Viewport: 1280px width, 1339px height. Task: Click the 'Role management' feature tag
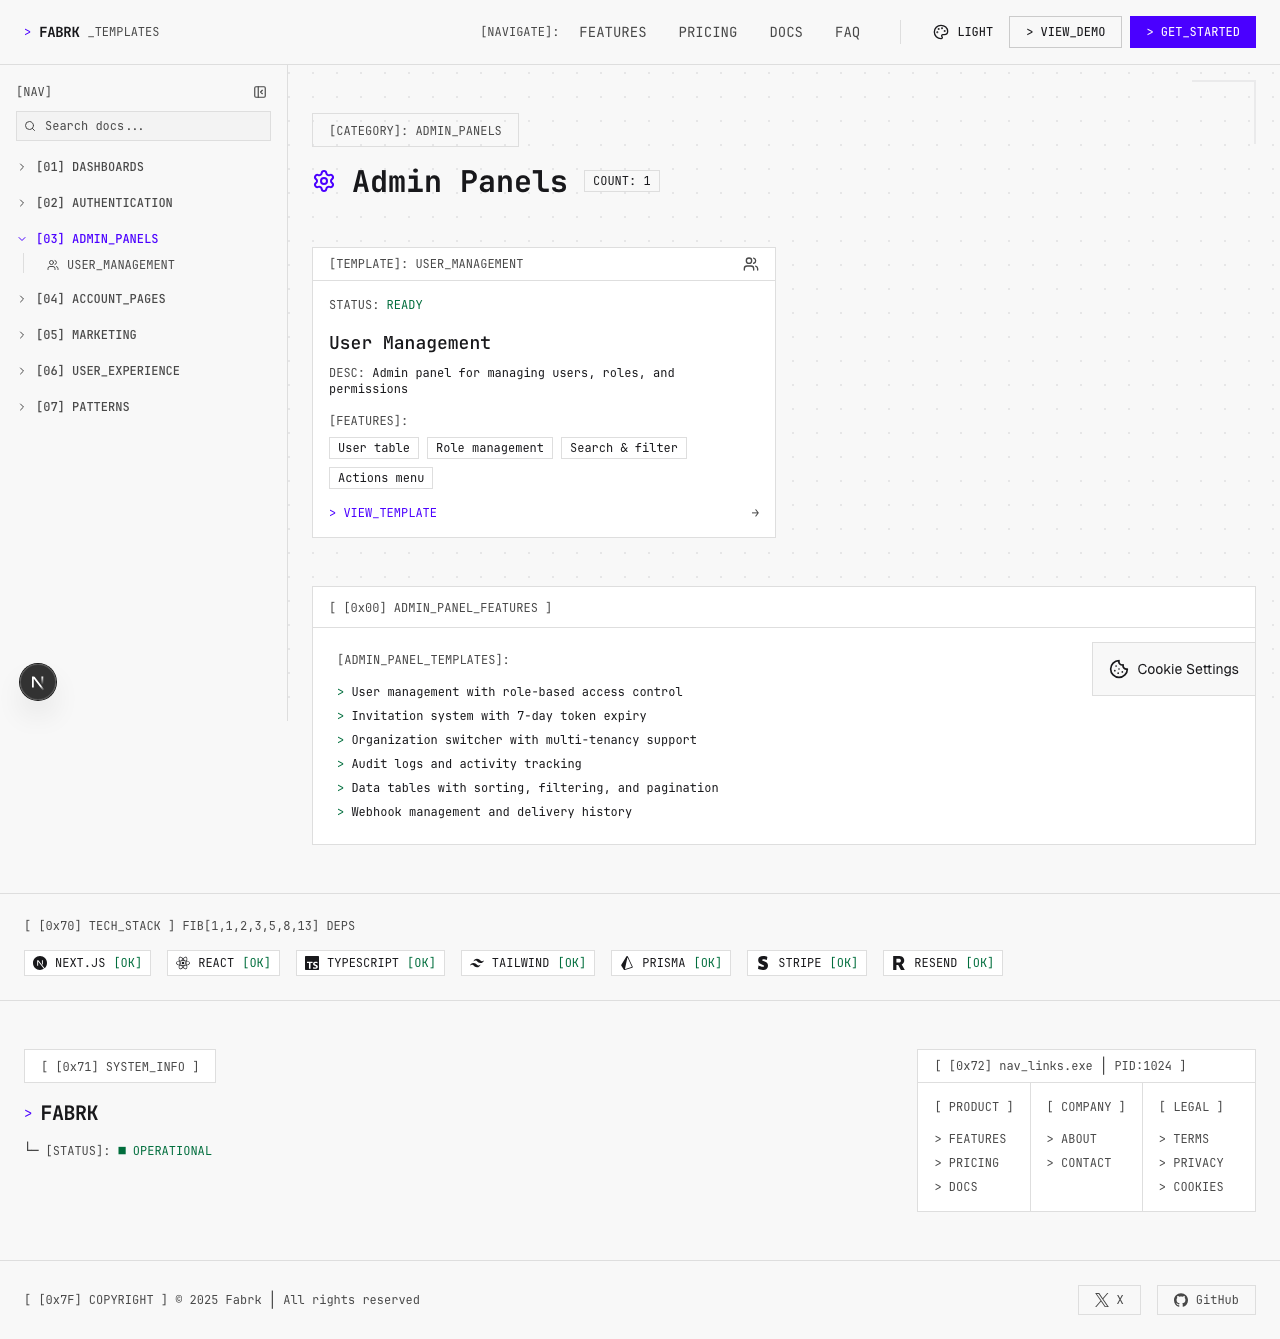(x=490, y=448)
